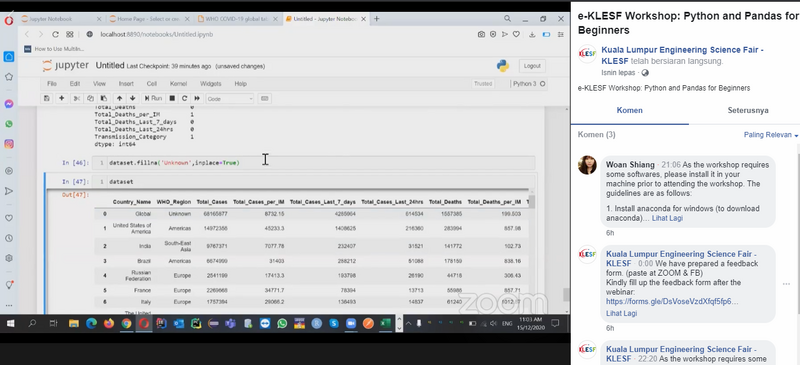Switch to the Jupyter Notebook browser tab

click(61, 19)
